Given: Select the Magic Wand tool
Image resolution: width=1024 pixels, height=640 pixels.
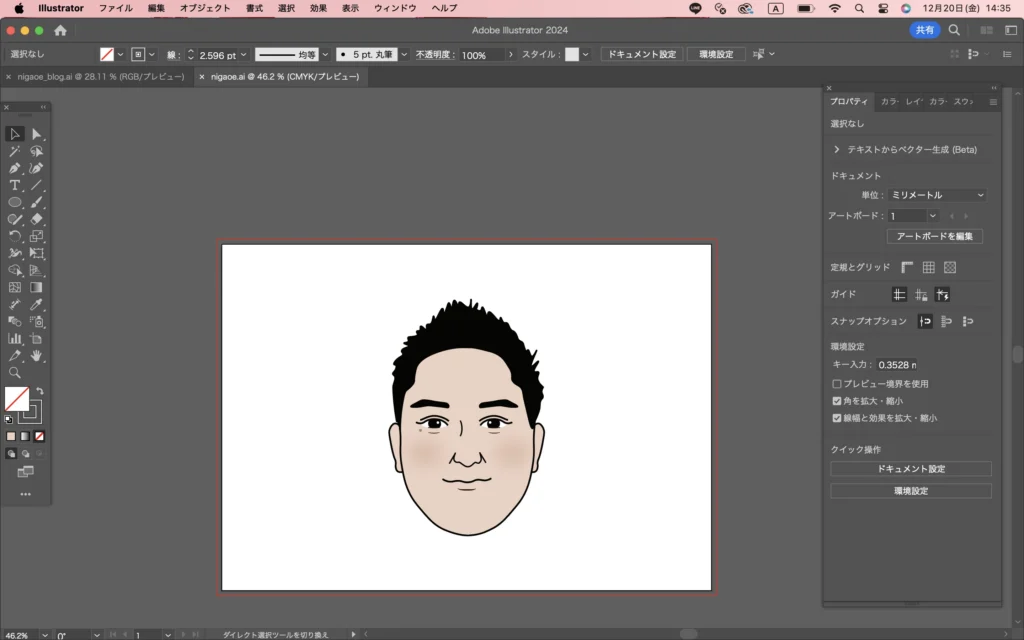Looking at the screenshot, I should point(15,151).
